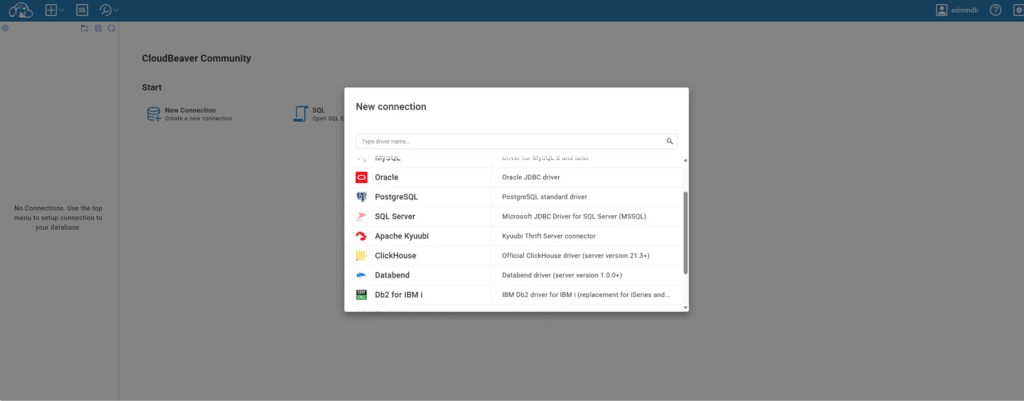This screenshot has height=401, width=1024.
Task: Refresh the navigator tree
Action: click(x=112, y=28)
